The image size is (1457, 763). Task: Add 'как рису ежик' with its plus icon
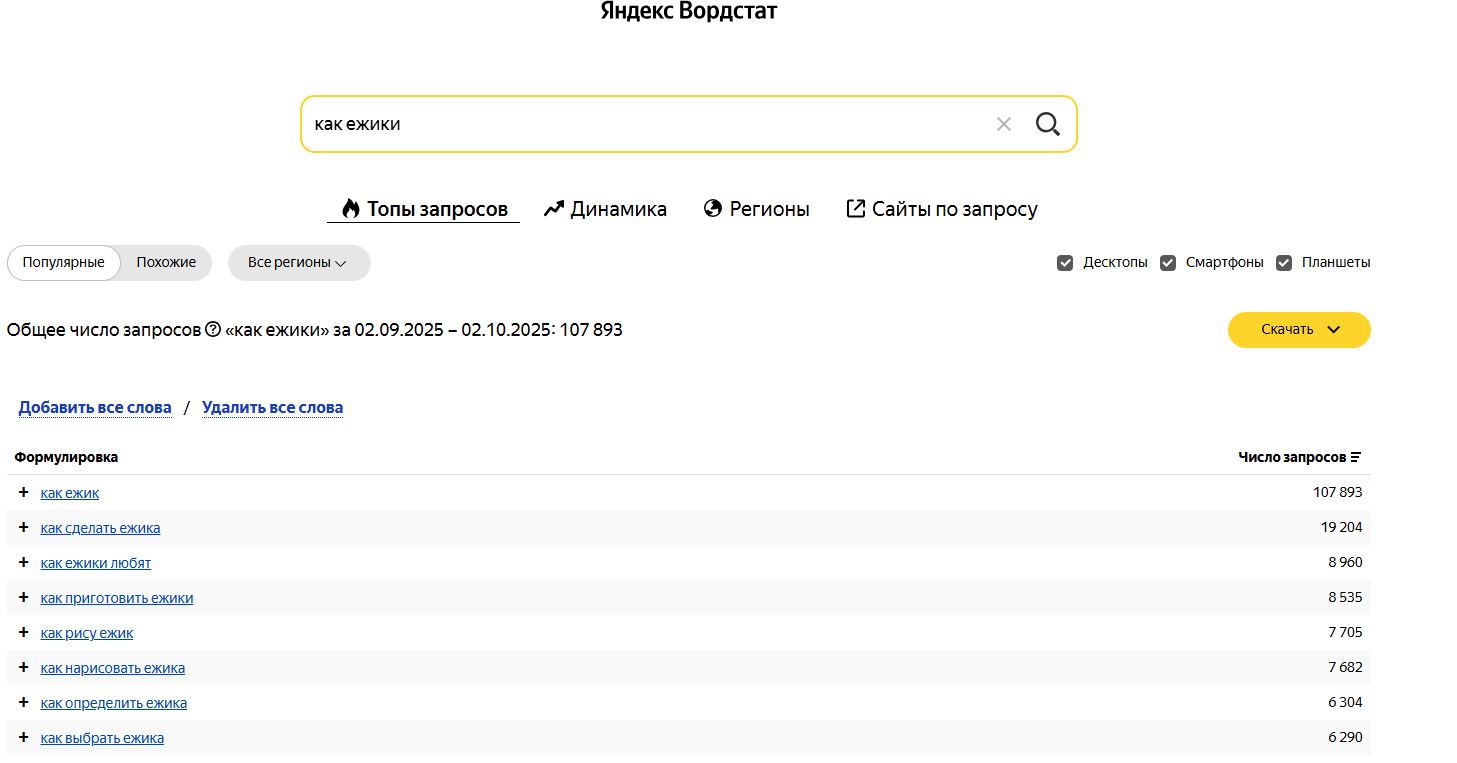[23, 632]
